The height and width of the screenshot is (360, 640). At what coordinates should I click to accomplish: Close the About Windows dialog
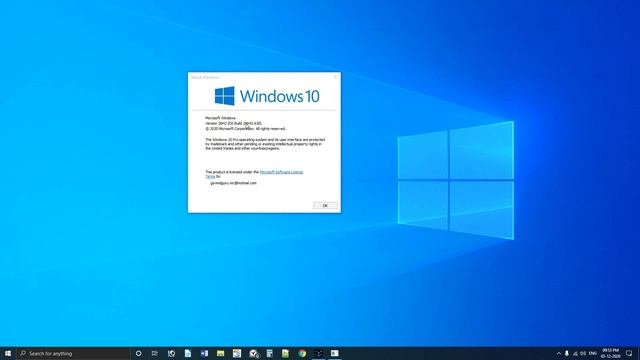click(x=336, y=77)
